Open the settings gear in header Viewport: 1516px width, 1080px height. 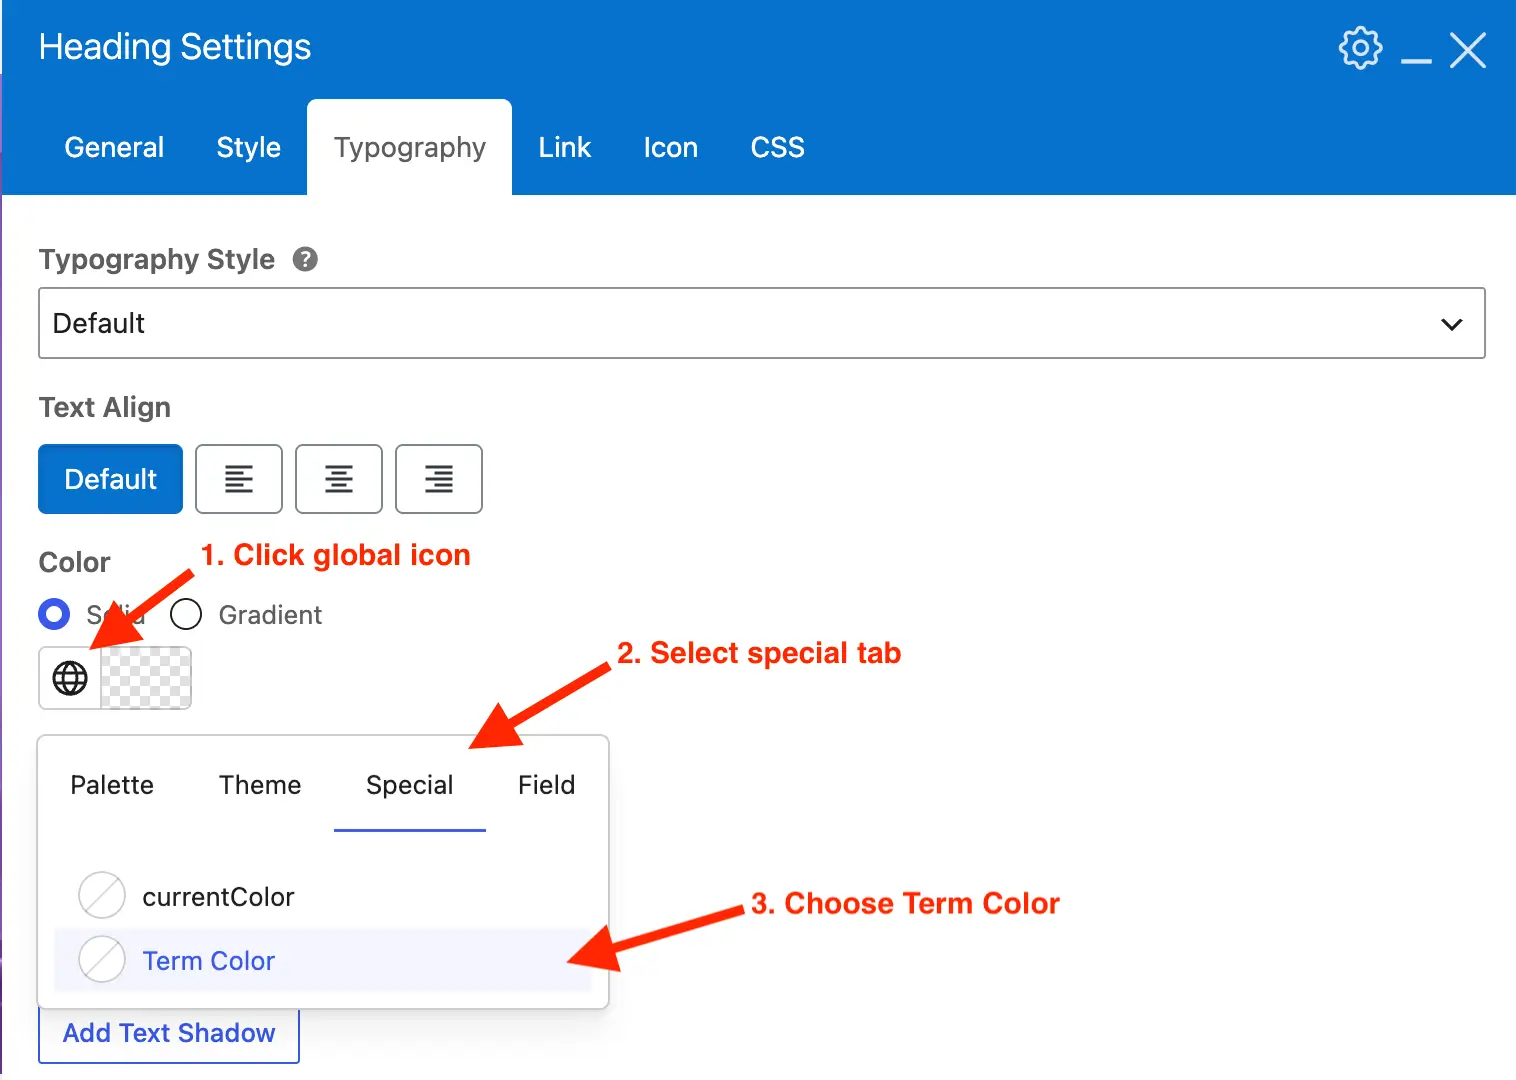[1360, 48]
